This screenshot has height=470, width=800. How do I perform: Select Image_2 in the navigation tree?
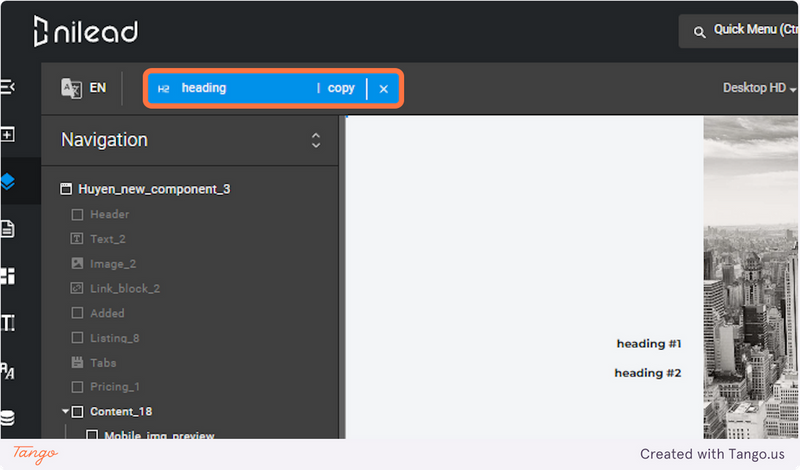(113, 264)
